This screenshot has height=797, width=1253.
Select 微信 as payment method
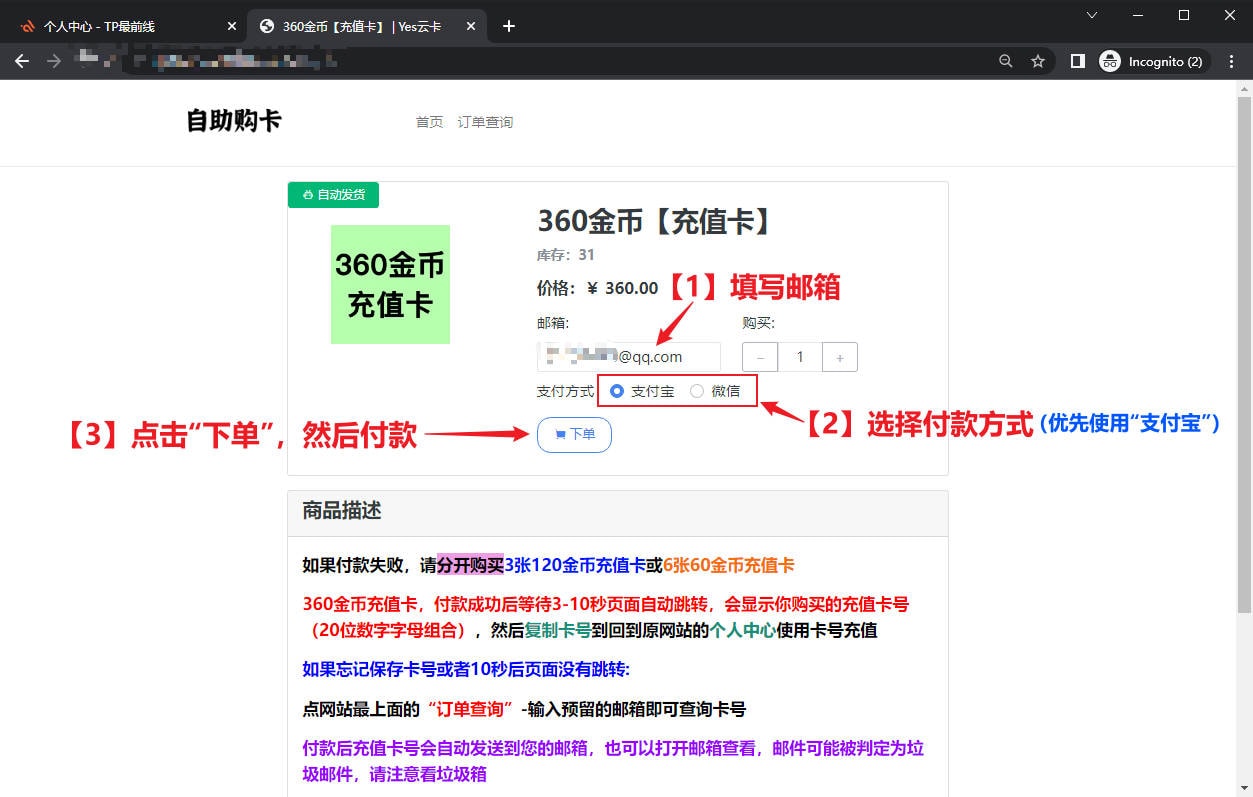[697, 391]
